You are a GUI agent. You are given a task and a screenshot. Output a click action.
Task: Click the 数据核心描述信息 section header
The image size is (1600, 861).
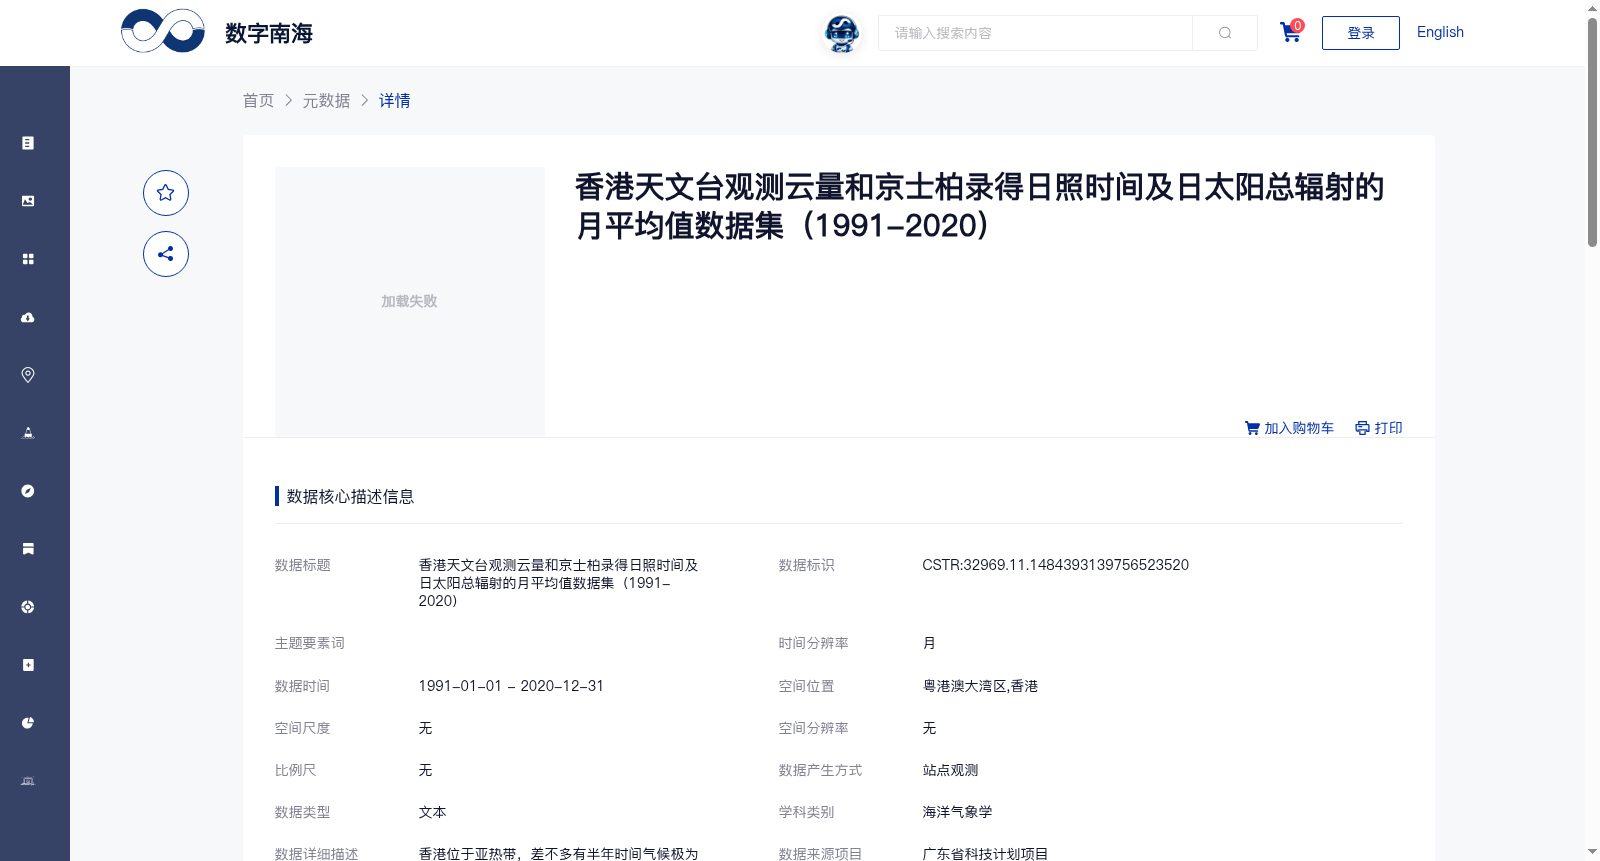point(350,496)
